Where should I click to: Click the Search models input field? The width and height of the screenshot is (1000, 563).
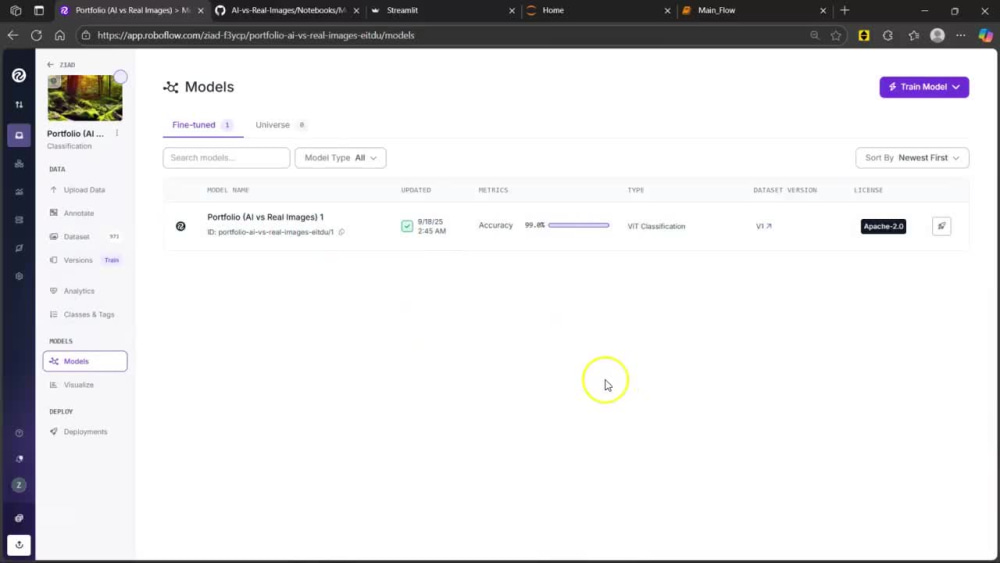226,157
